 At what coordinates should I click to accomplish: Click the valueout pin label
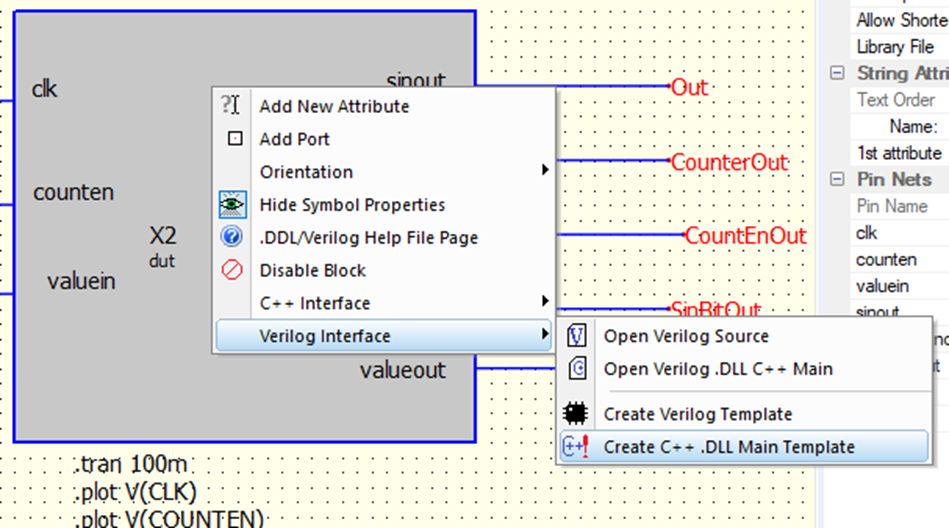(402, 370)
